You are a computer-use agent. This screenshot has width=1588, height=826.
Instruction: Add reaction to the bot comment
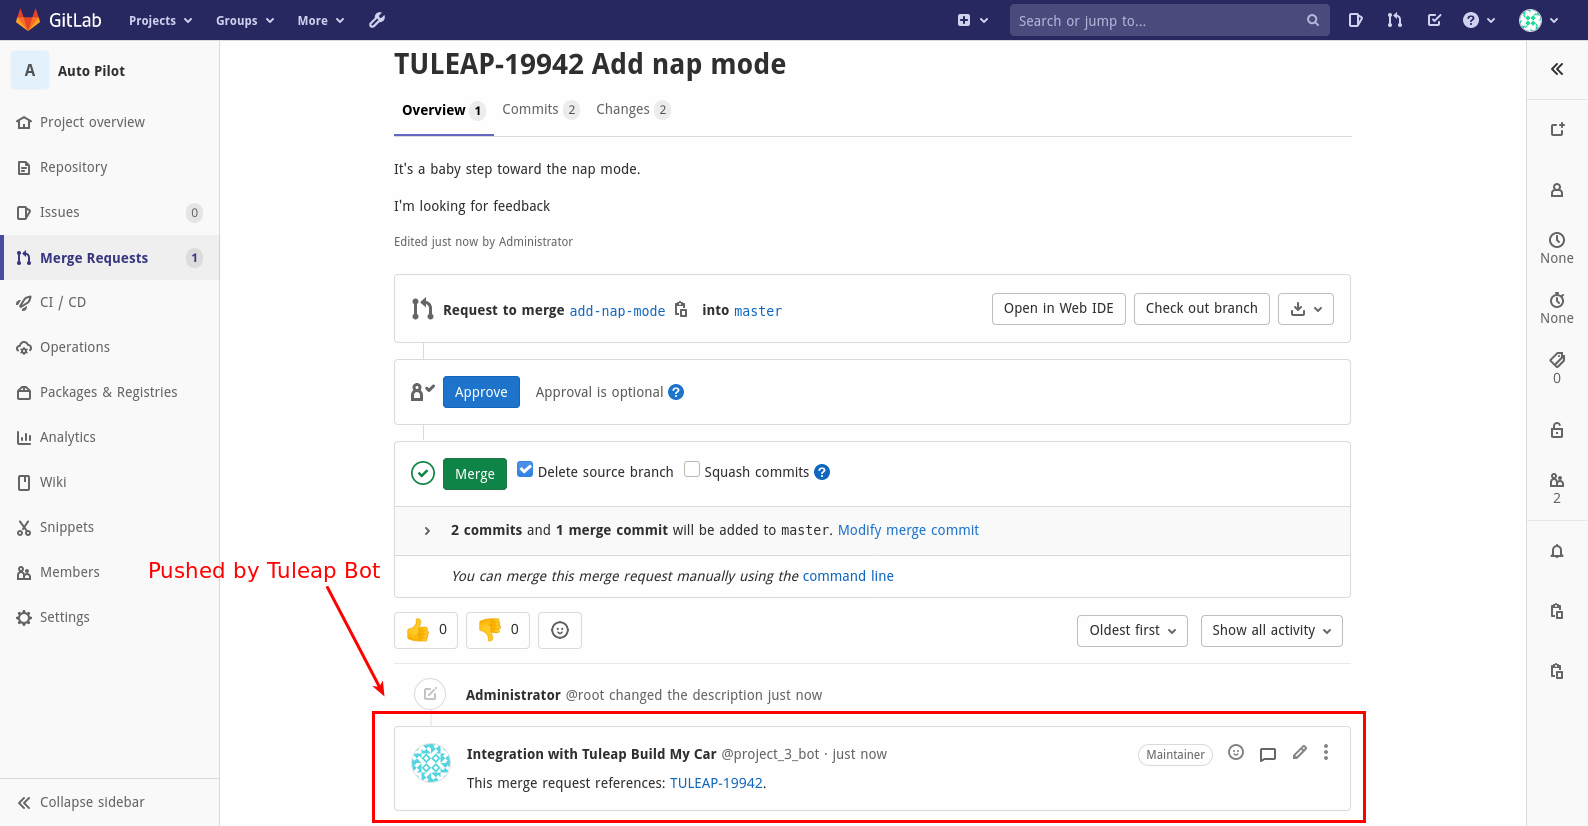click(1236, 753)
